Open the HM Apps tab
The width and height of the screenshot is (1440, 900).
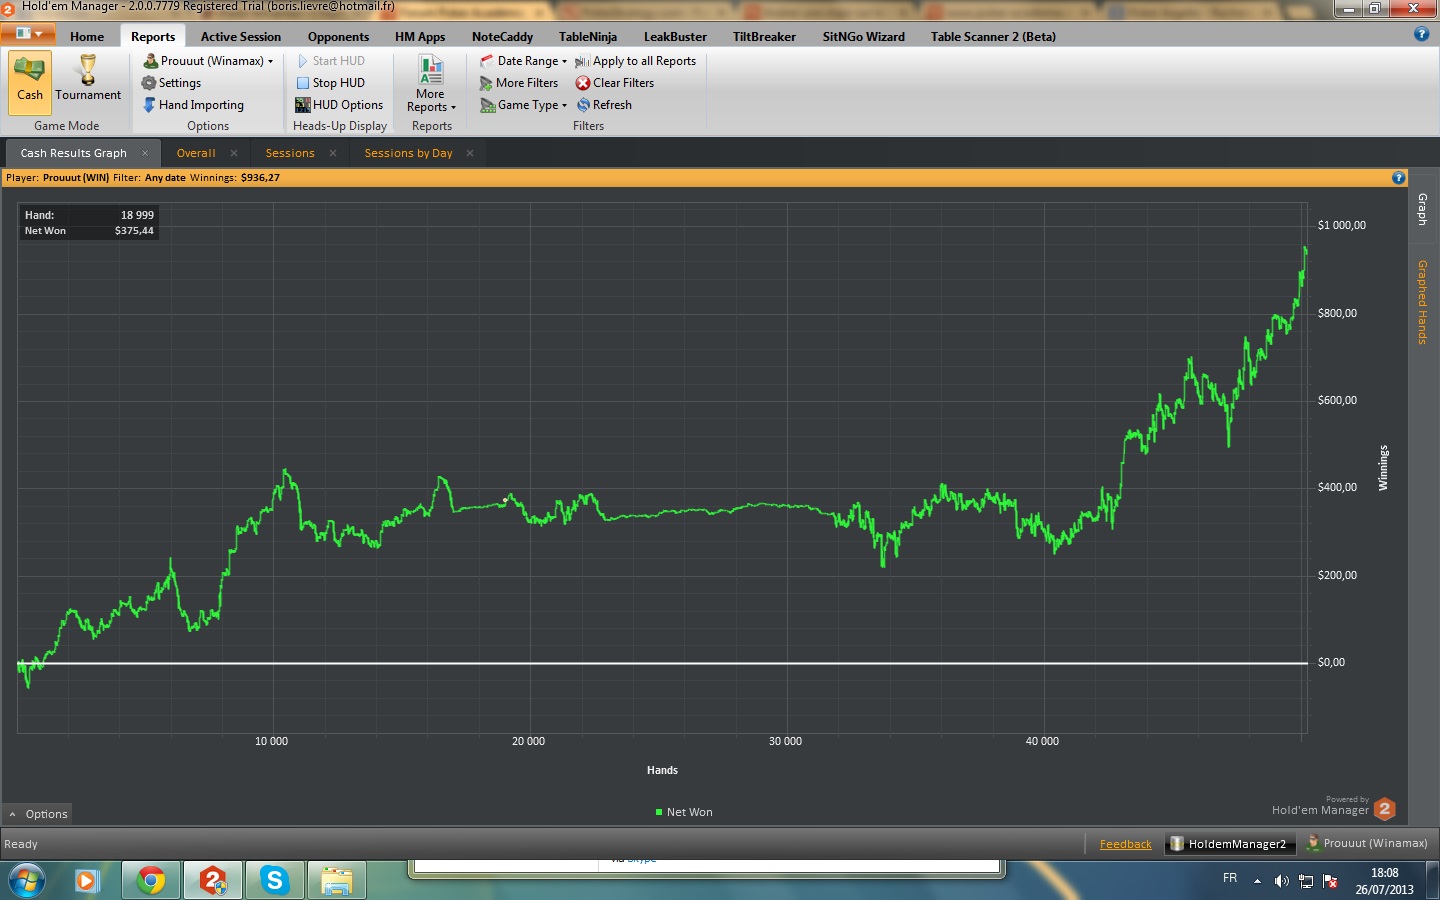click(420, 37)
